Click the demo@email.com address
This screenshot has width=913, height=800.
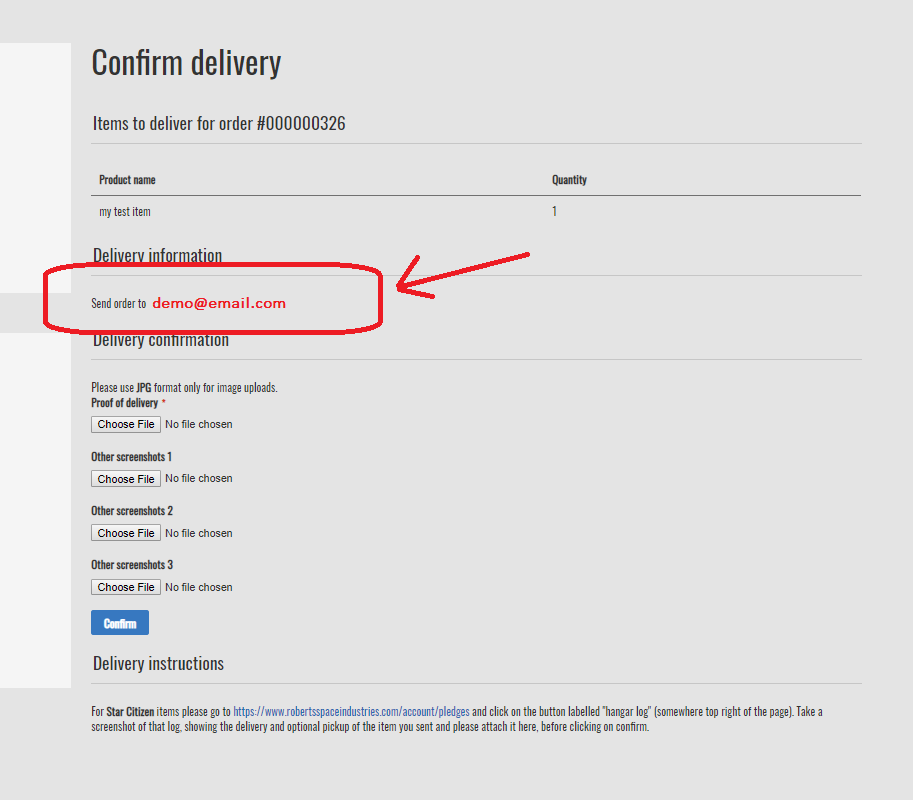pos(219,303)
